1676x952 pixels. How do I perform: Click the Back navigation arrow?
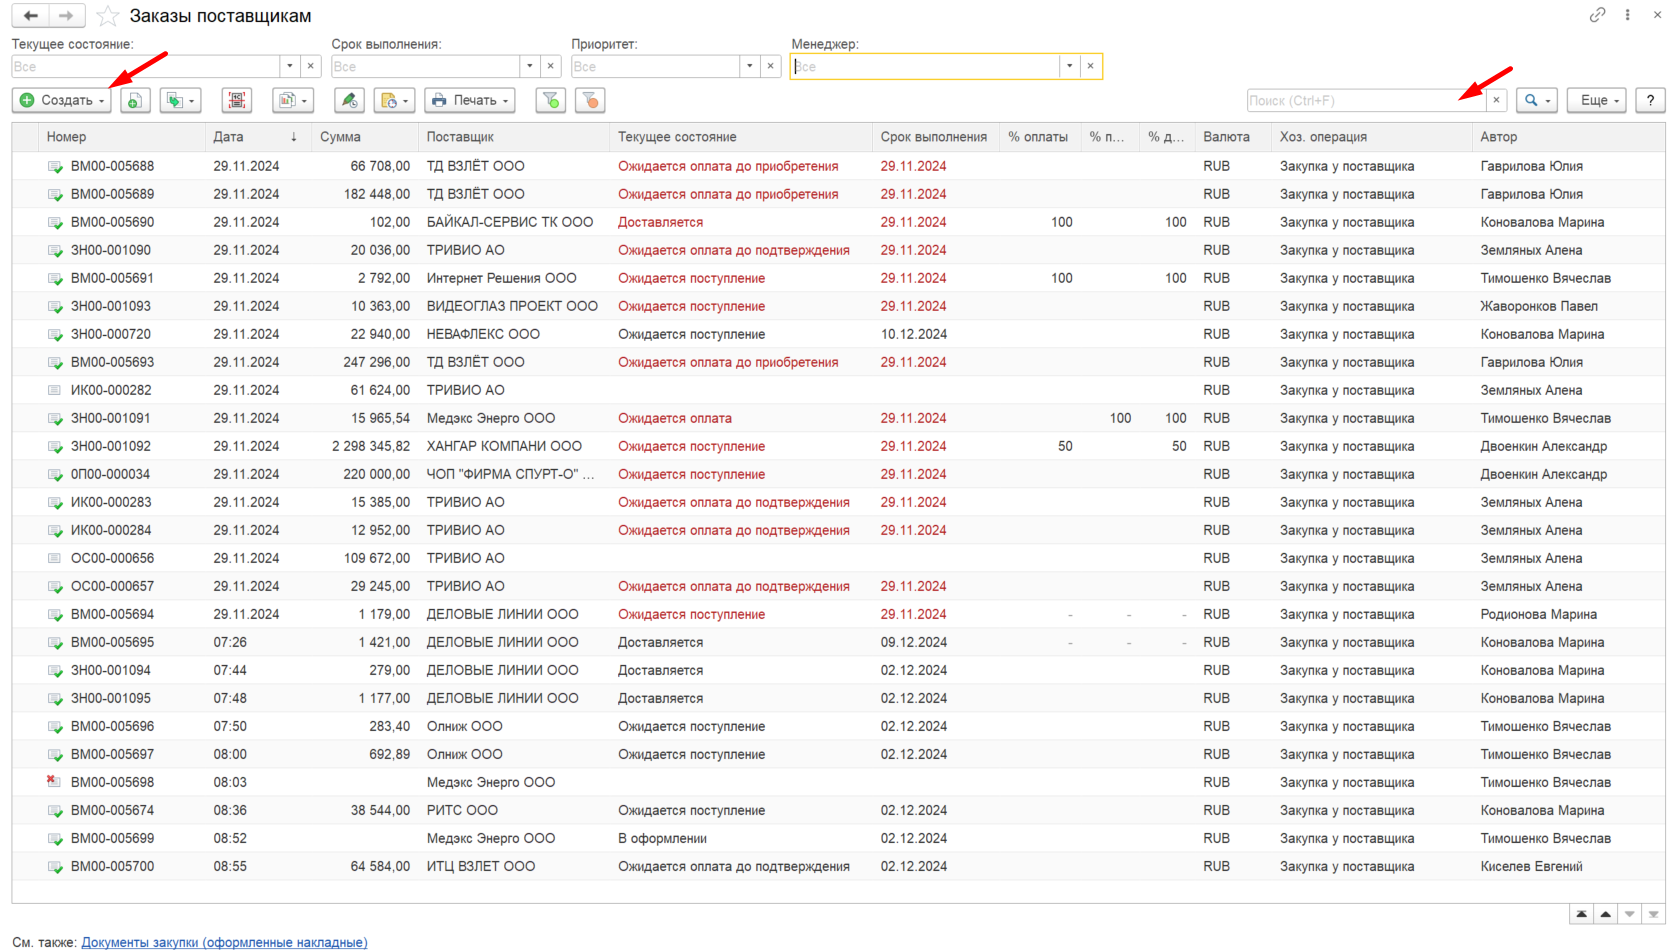pos(31,16)
